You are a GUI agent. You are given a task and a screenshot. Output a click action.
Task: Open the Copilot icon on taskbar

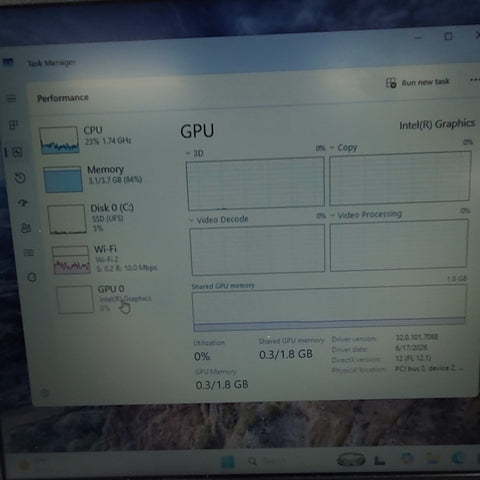[x=406, y=459]
